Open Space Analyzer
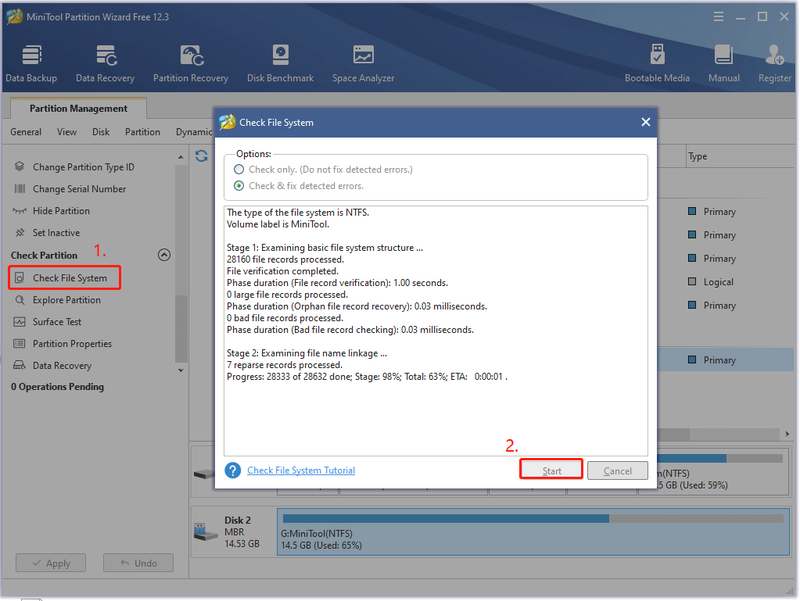800x601 pixels. [x=363, y=63]
